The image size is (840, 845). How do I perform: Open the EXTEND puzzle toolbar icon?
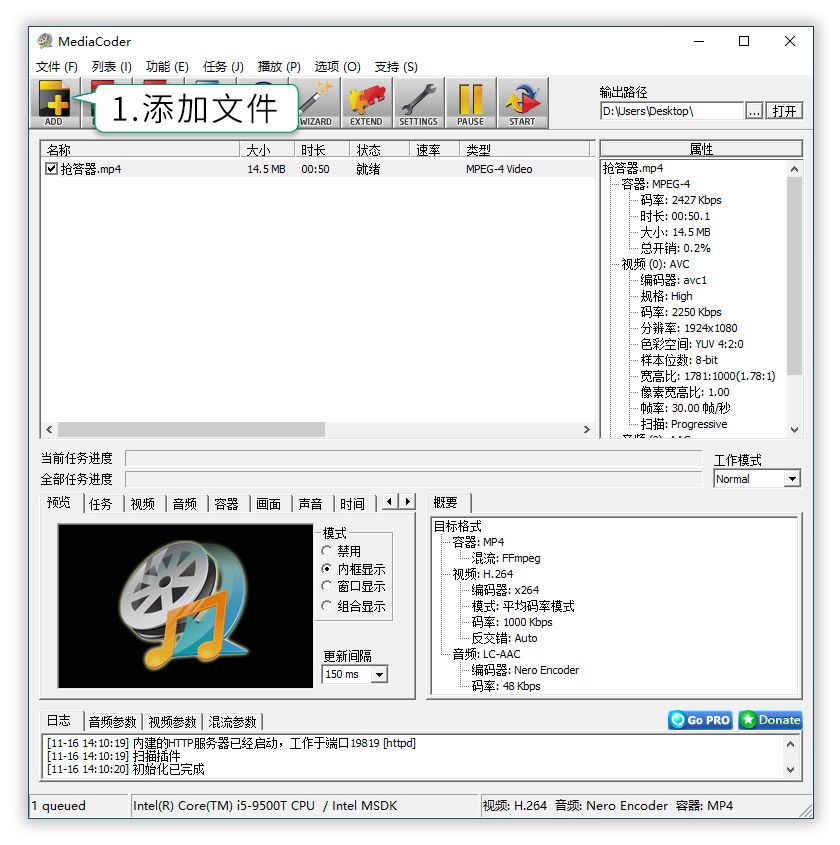point(366,102)
